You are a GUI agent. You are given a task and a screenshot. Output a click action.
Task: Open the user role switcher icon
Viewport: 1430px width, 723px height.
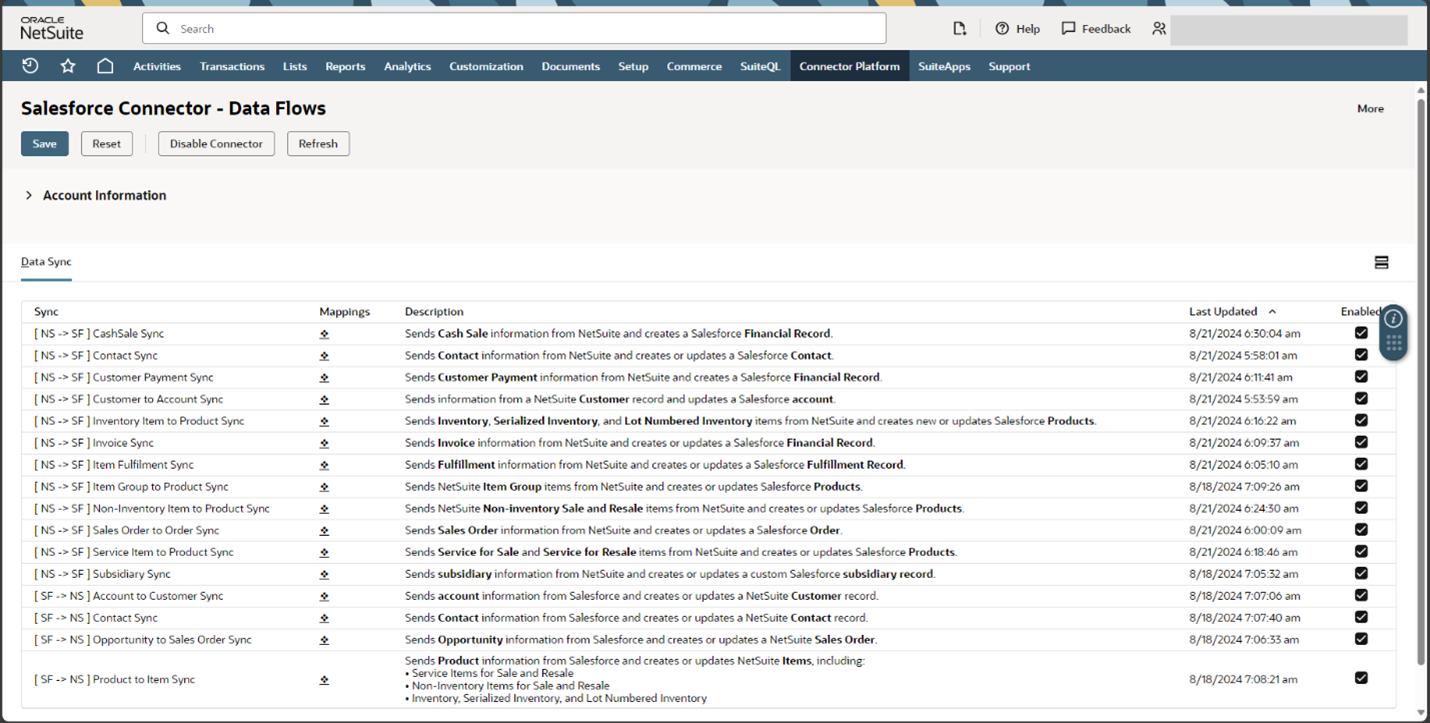(x=1159, y=29)
